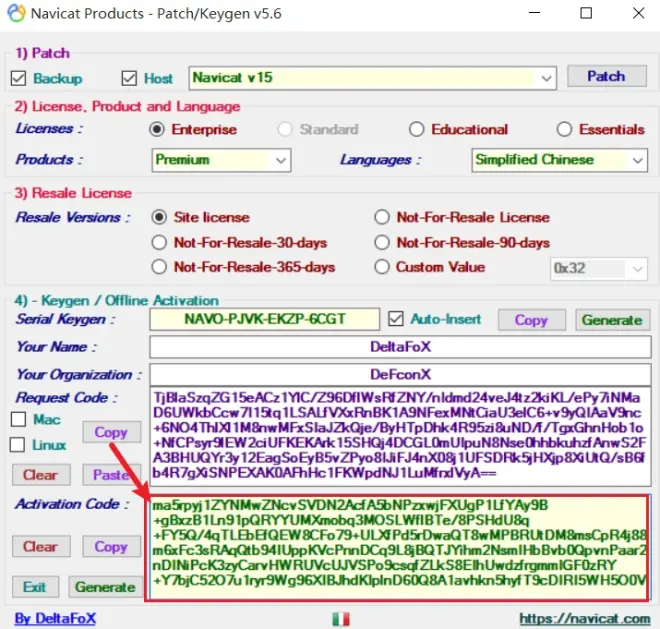The height and width of the screenshot is (629, 660).
Task: Click Generate button next to Exit
Action: coord(105,587)
